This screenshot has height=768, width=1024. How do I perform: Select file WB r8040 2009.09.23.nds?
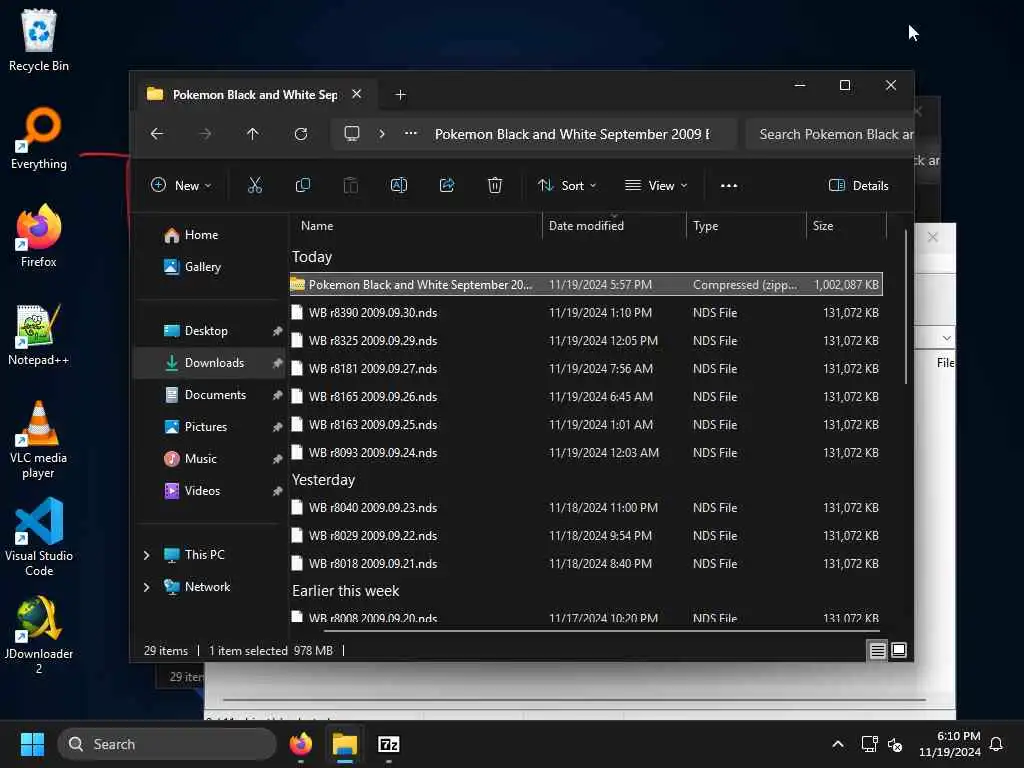tap(586, 508)
